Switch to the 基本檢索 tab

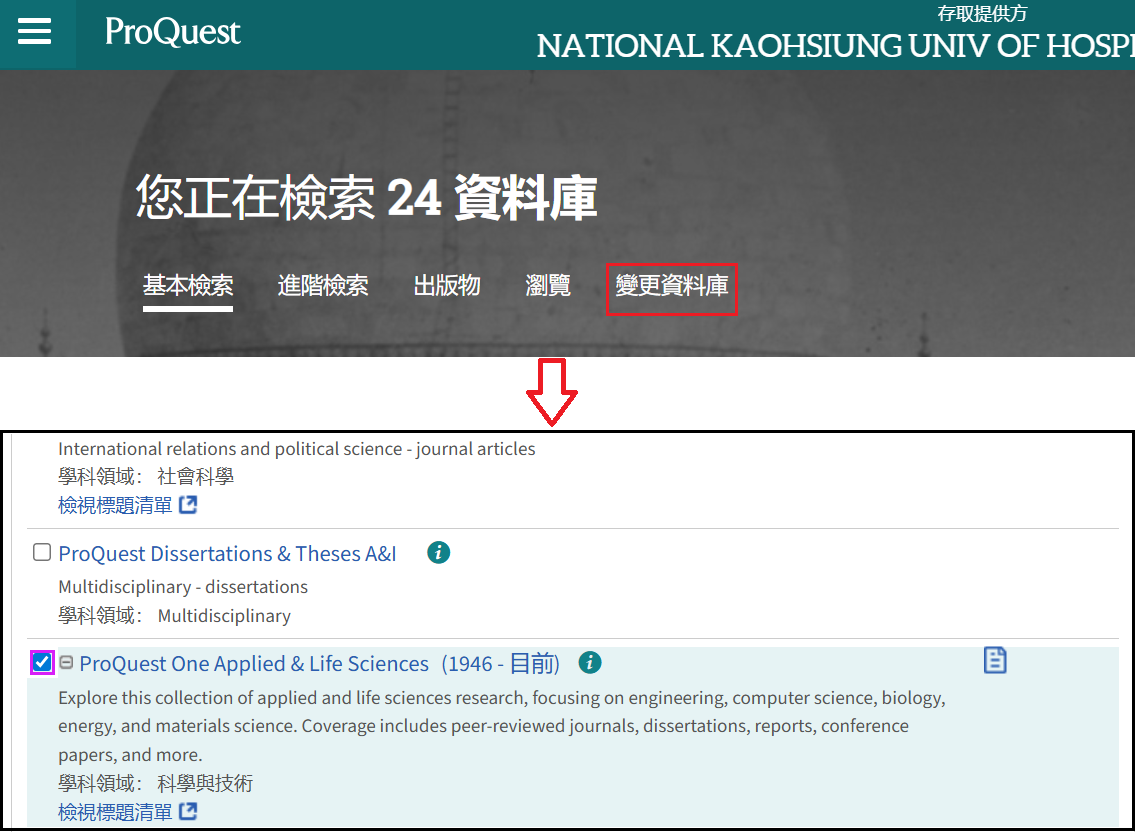click(x=188, y=286)
